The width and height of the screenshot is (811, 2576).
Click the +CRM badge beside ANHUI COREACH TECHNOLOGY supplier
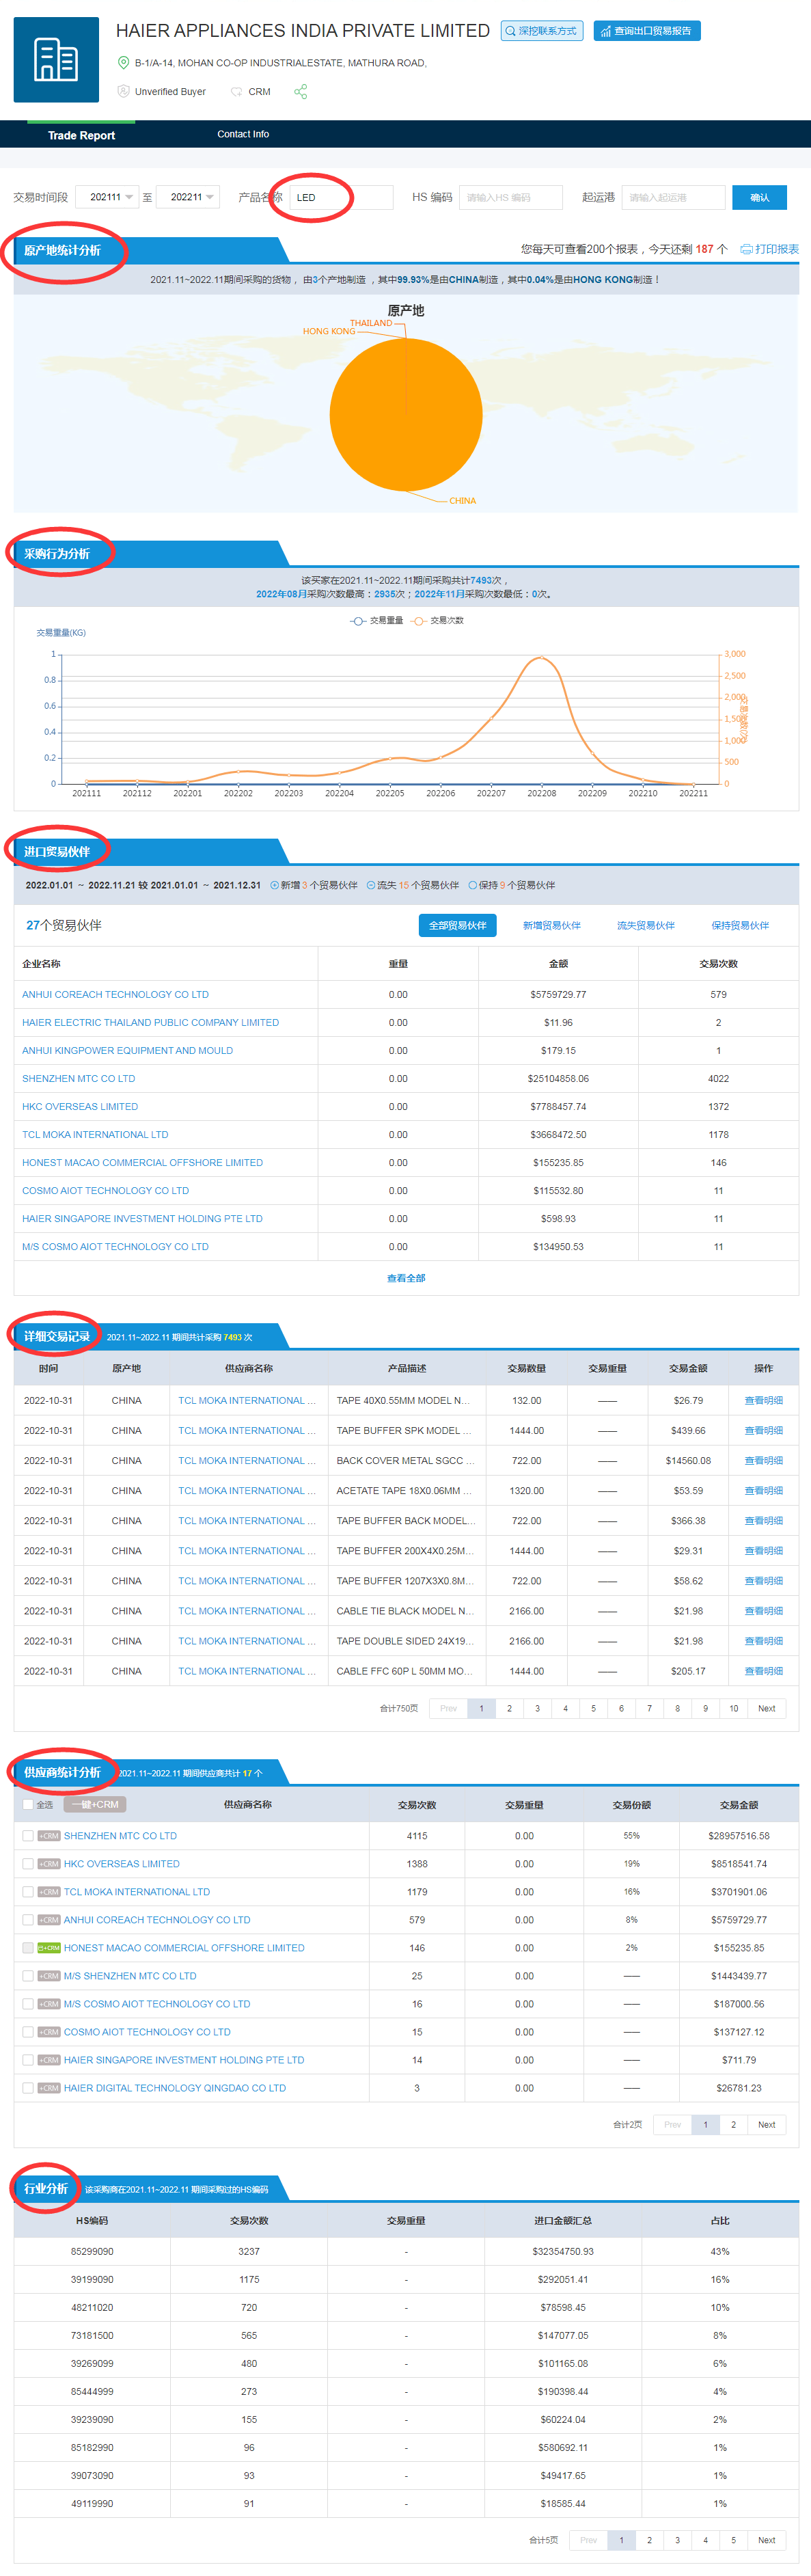[x=49, y=1920]
